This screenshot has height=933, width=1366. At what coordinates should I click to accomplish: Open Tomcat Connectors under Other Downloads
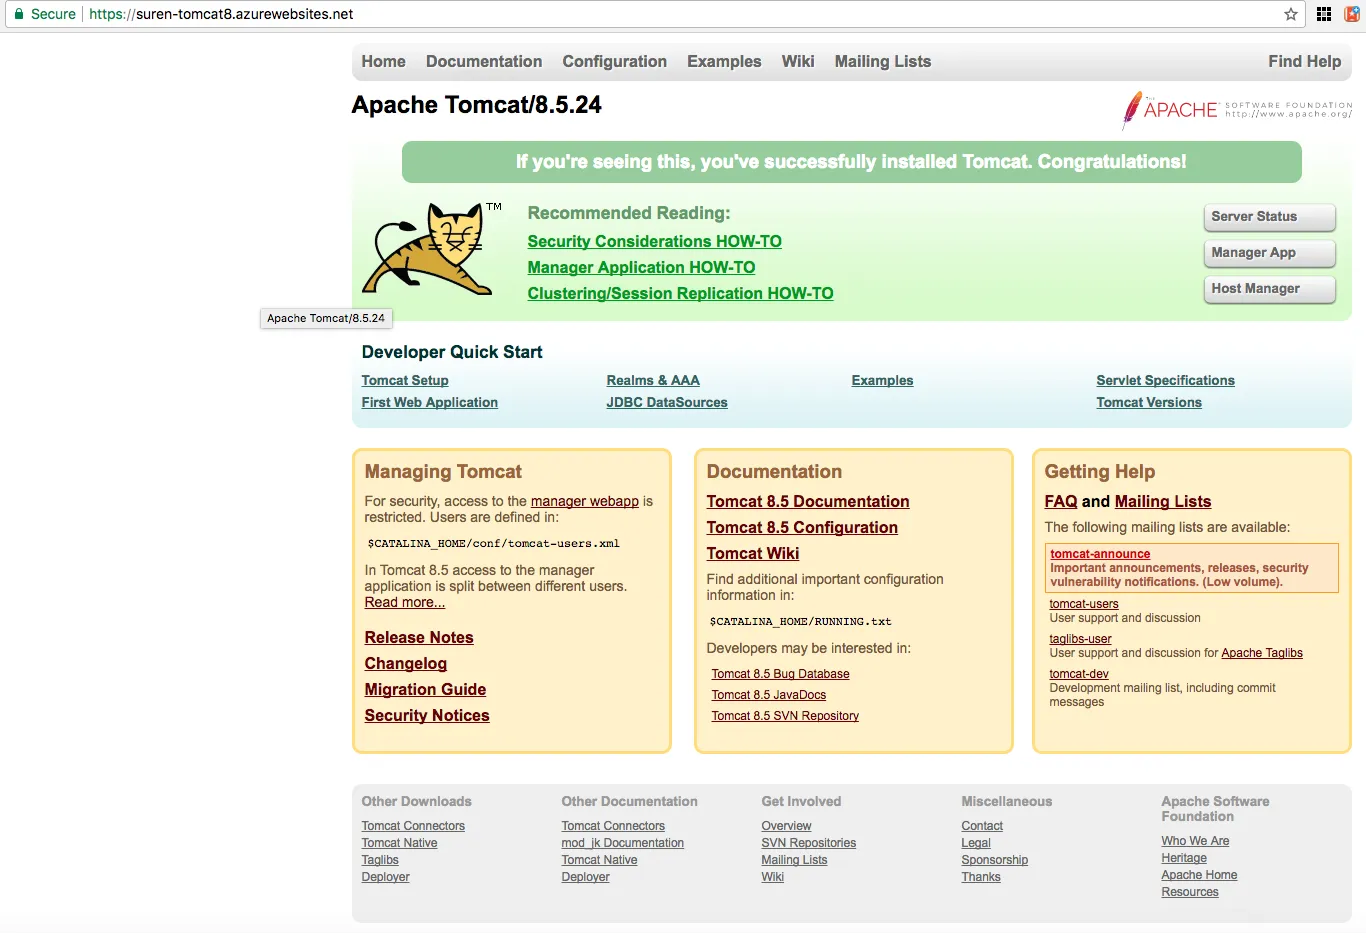tap(413, 826)
